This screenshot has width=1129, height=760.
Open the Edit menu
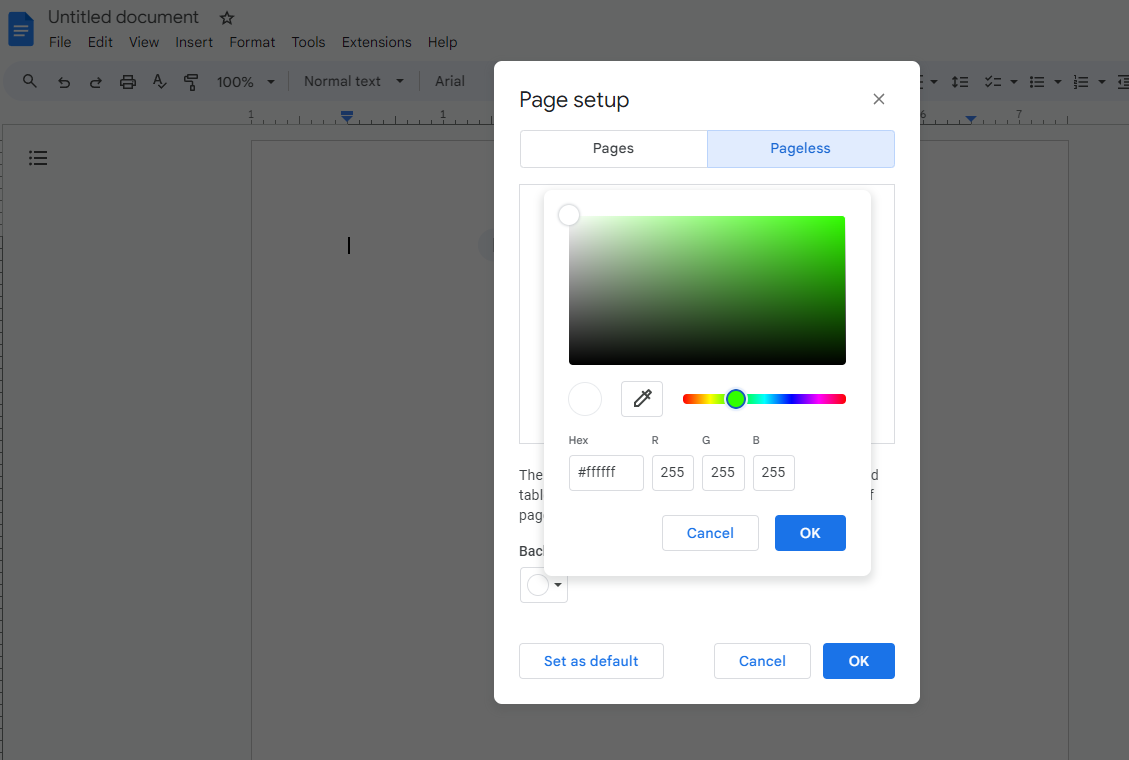[x=100, y=42]
